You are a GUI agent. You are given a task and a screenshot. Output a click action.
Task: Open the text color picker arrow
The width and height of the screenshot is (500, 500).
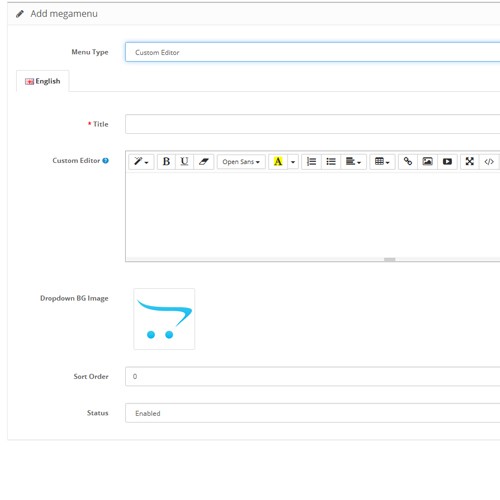coord(293,162)
